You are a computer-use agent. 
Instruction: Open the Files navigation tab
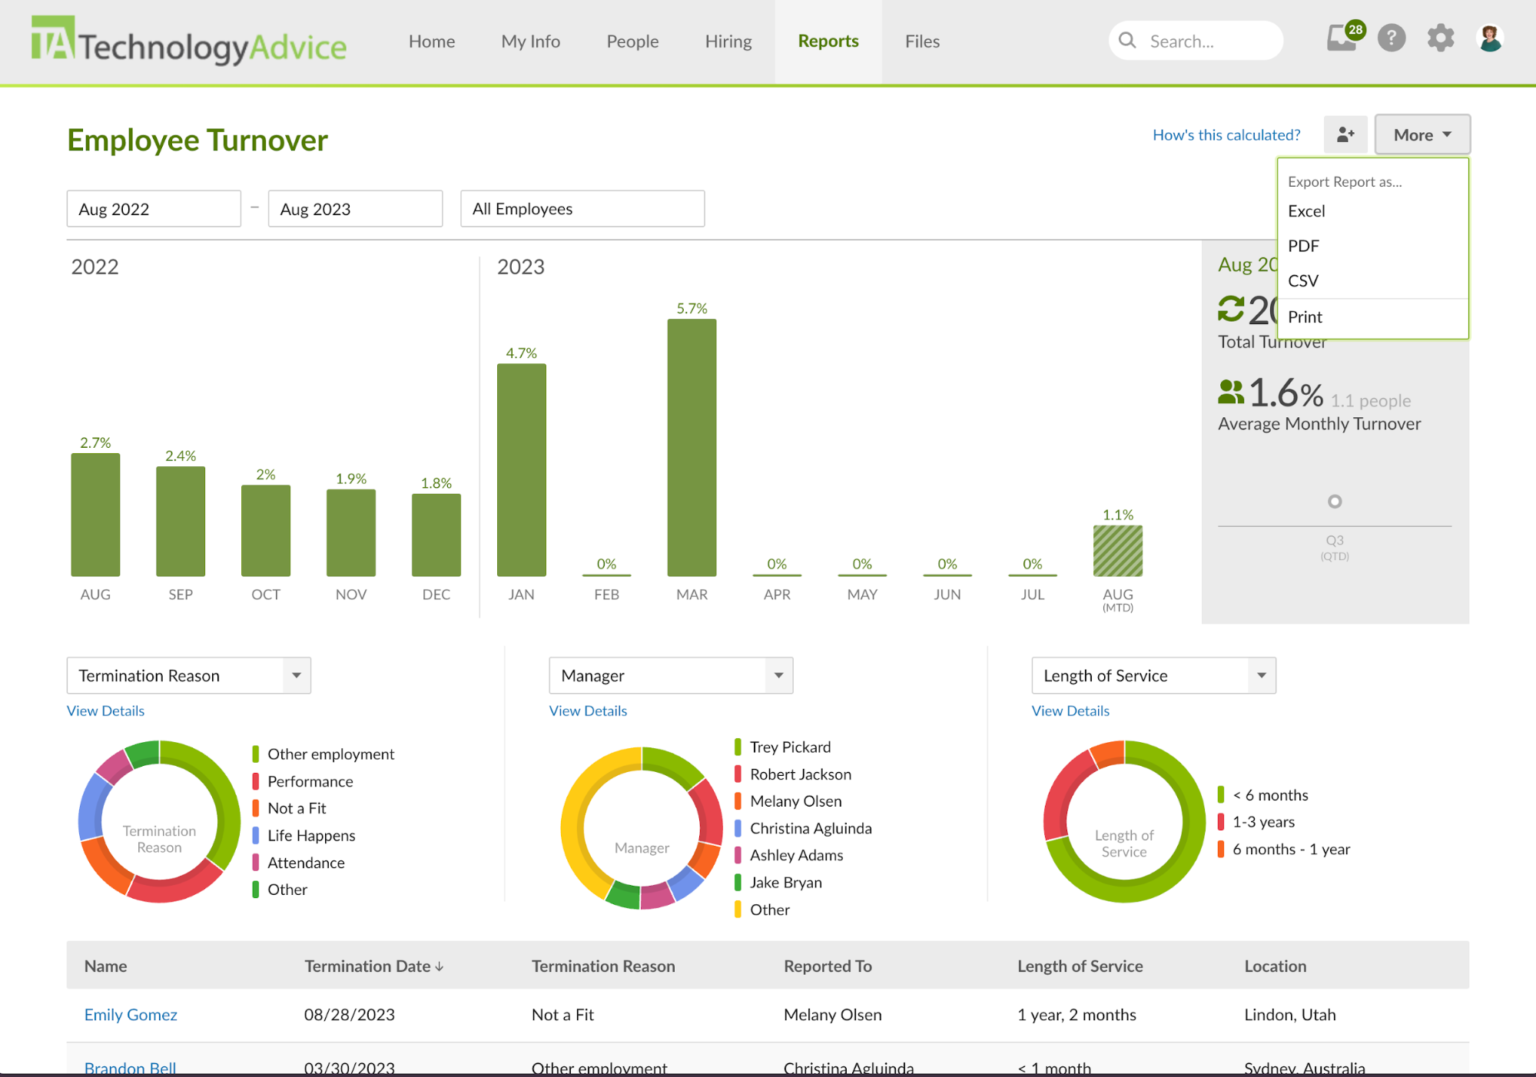pyautogui.click(x=922, y=41)
